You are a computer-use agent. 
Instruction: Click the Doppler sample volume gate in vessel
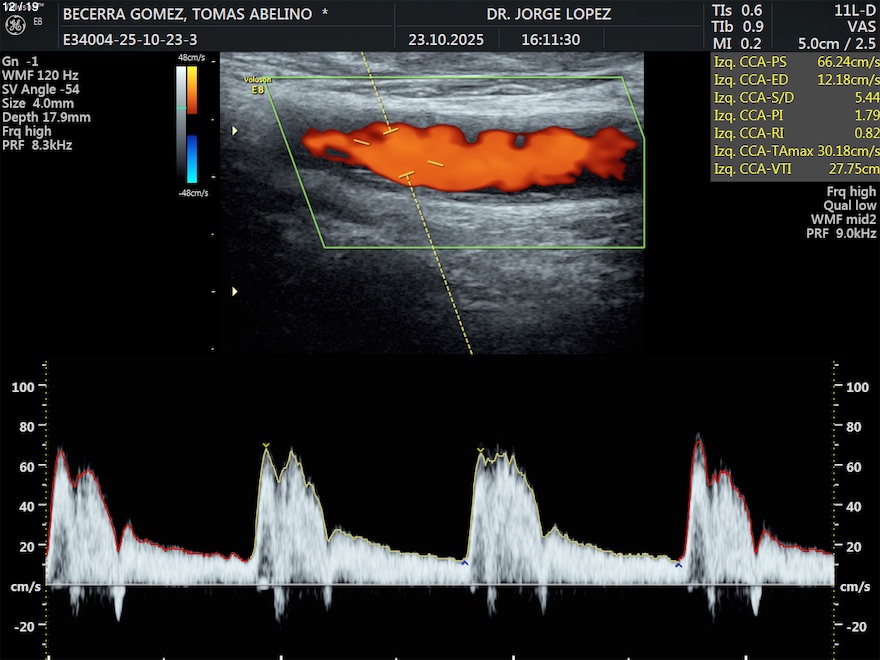[399, 153]
